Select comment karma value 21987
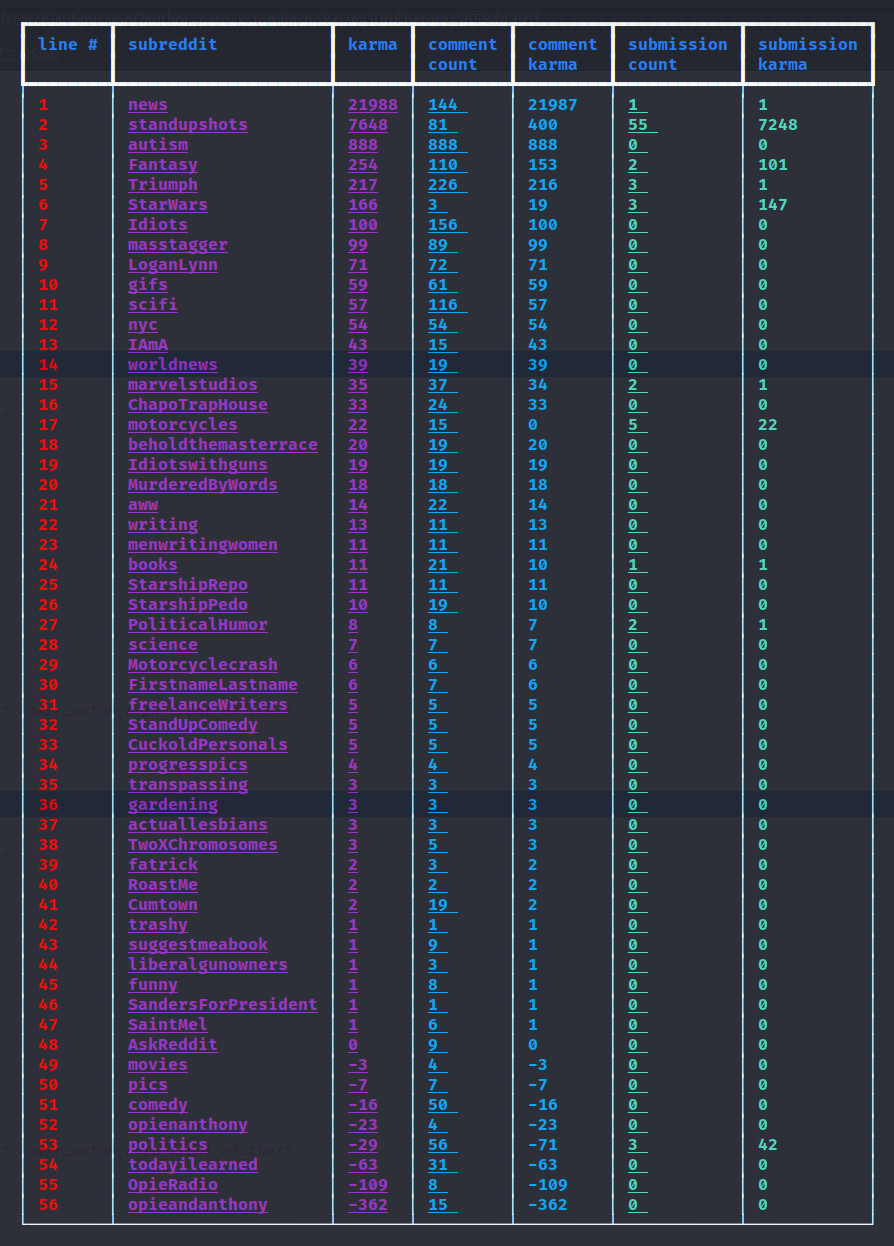This screenshot has height=1246, width=894. coord(553,105)
